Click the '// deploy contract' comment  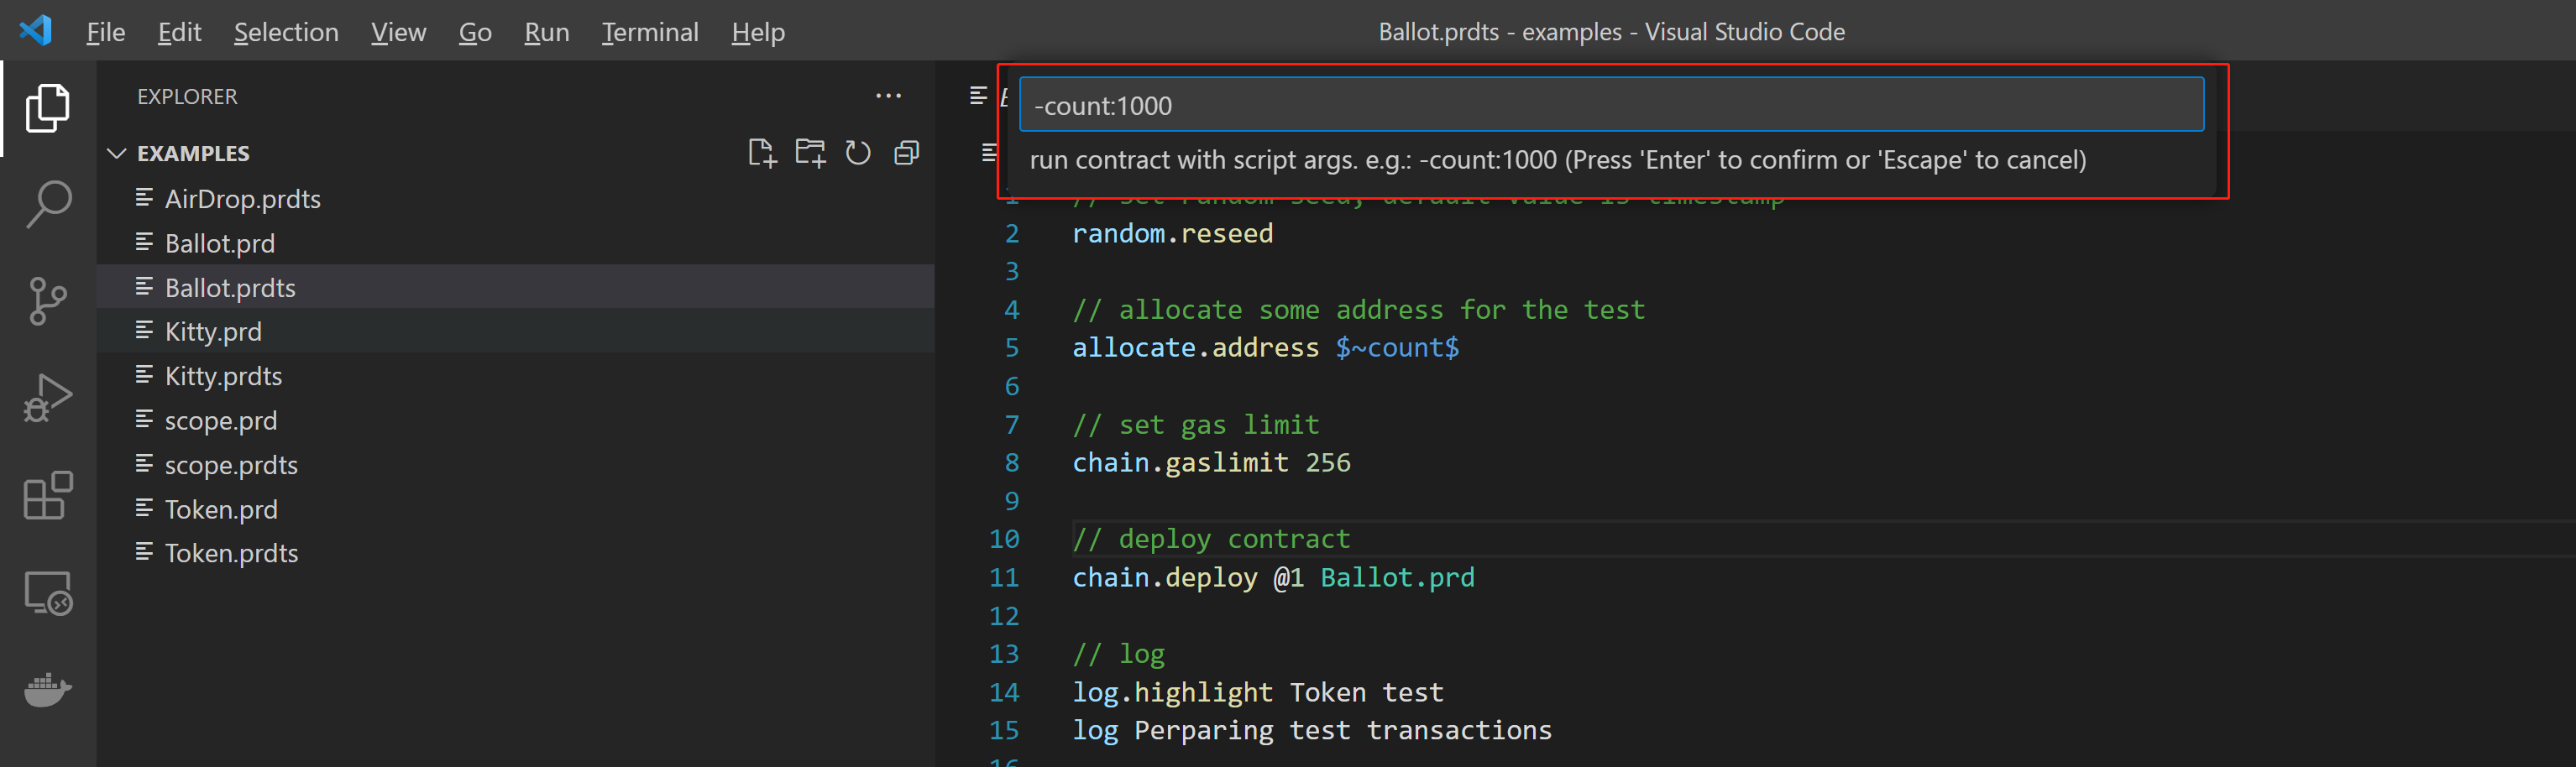(x=1211, y=539)
